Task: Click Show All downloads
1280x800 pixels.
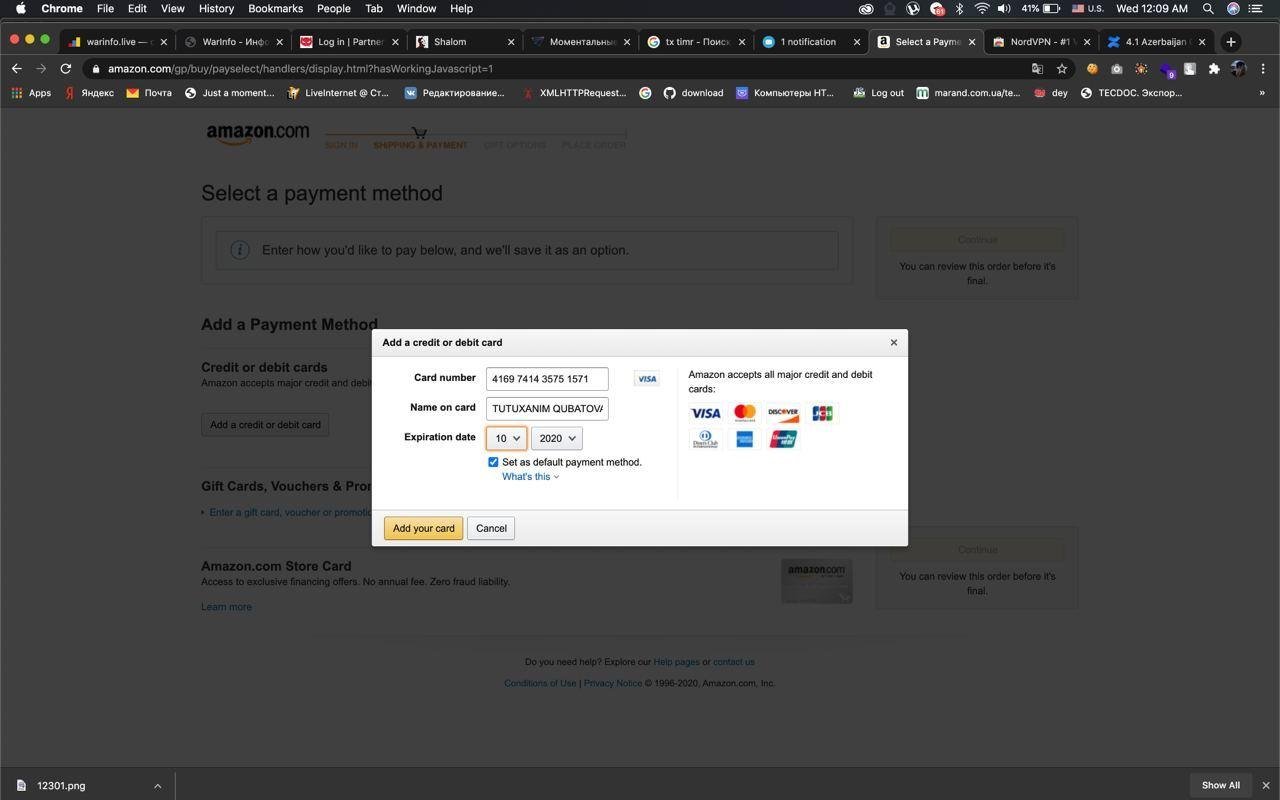Action: (1221, 785)
